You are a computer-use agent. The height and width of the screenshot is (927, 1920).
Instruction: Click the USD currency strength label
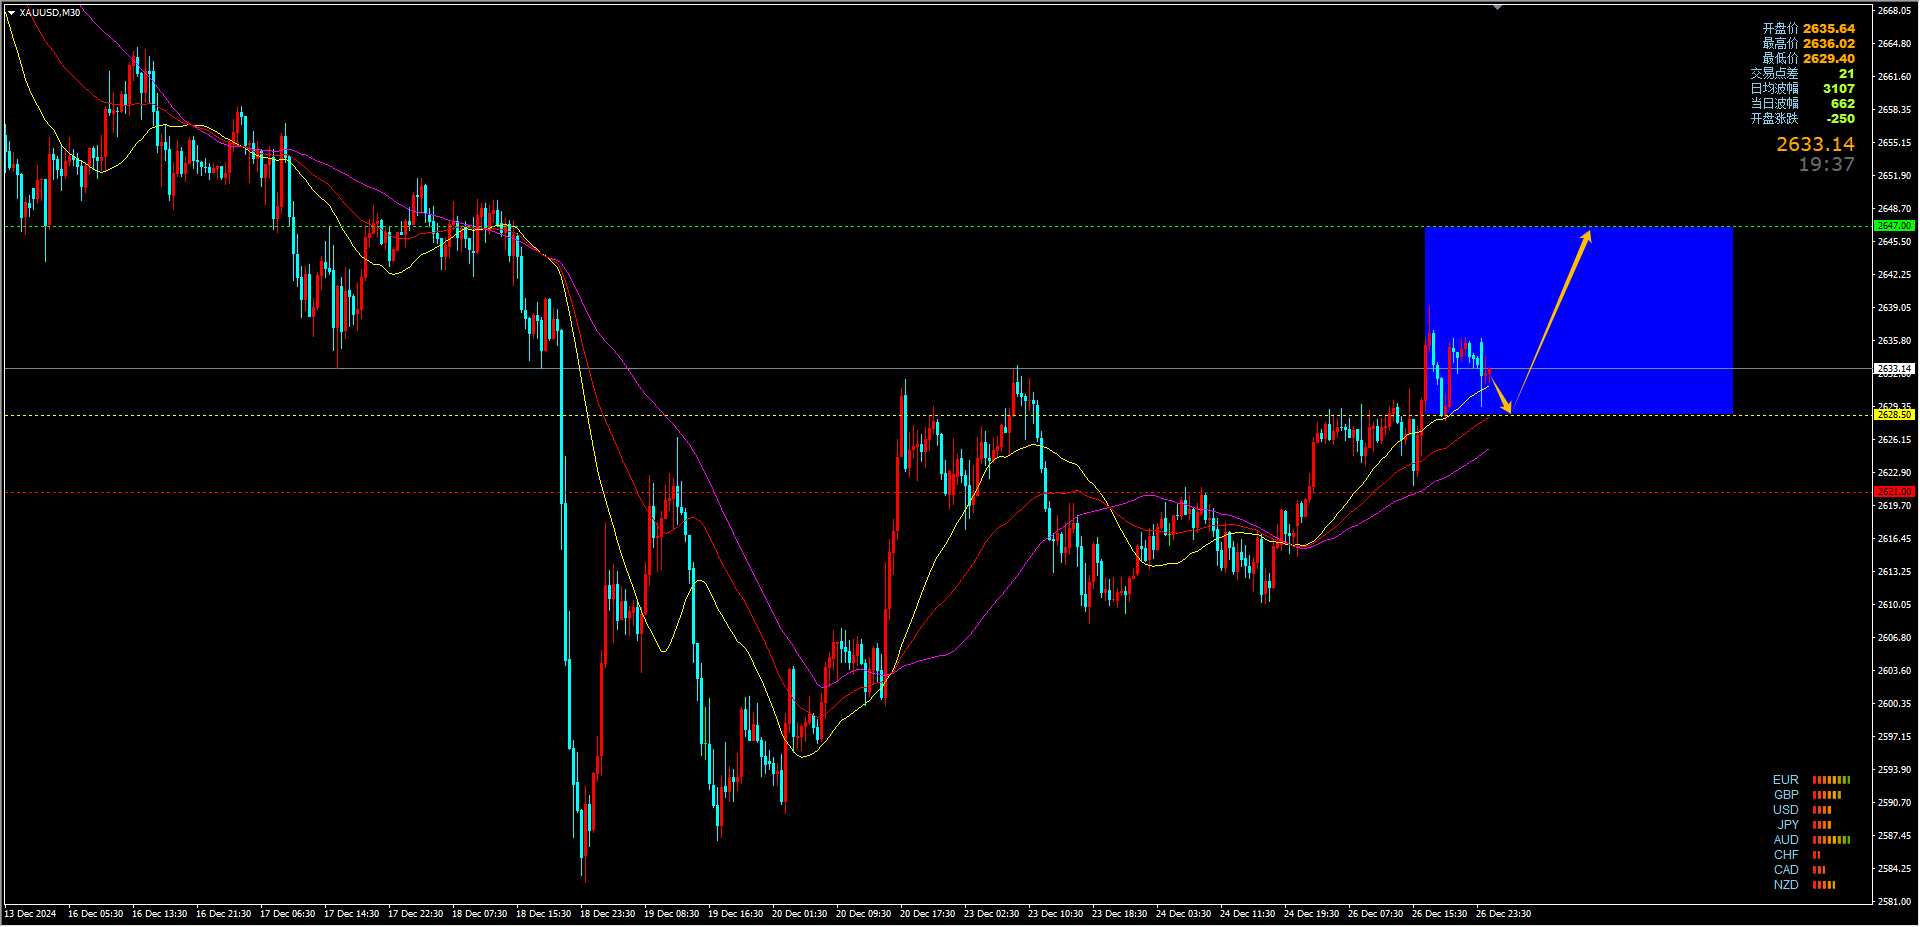tap(1785, 810)
